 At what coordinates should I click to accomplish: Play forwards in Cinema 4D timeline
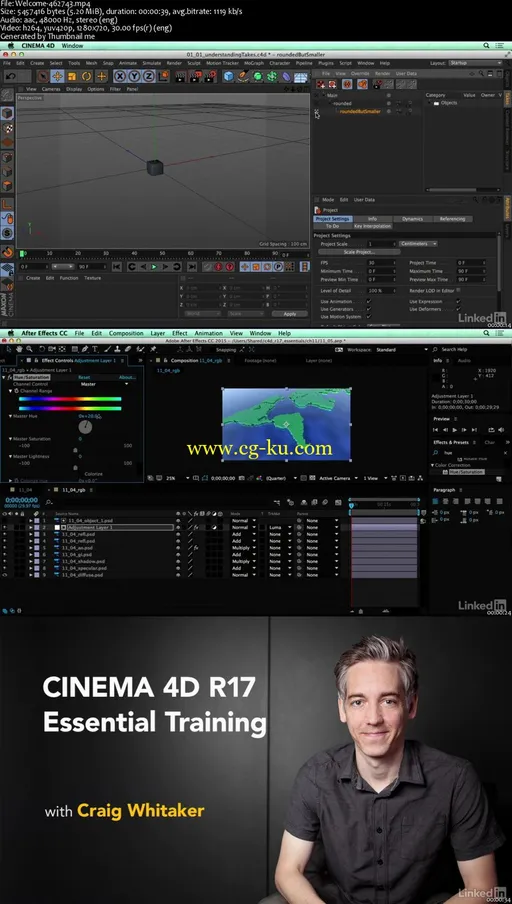click(154, 267)
